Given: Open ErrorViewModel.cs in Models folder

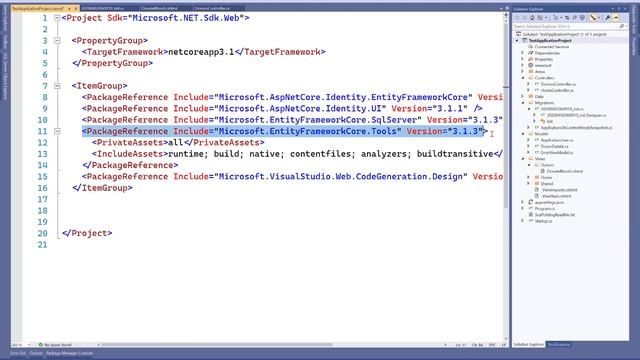Looking at the screenshot, I should (557, 152).
